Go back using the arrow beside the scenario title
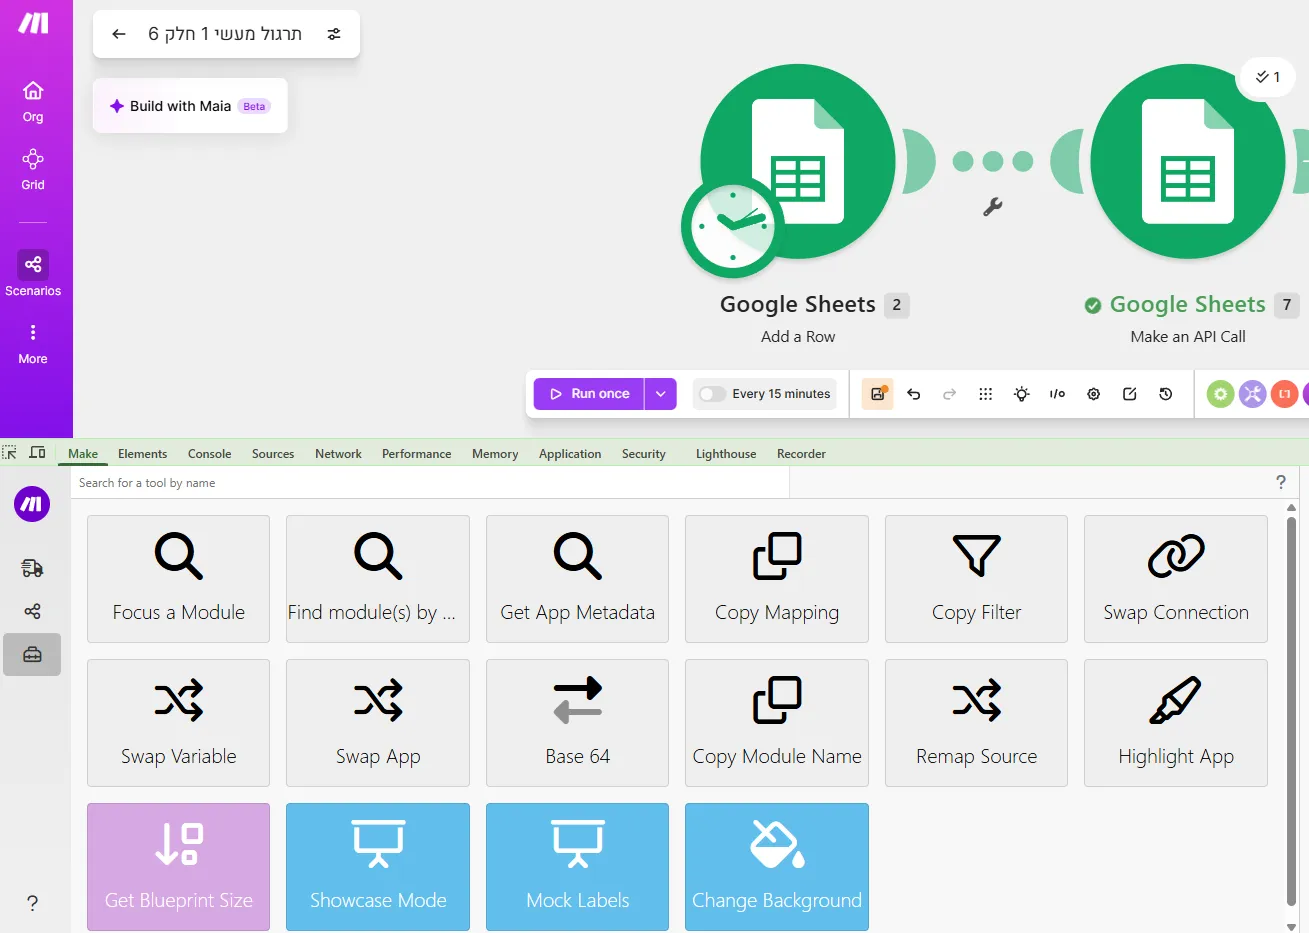This screenshot has height=933, width=1309. [x=119, y=34]
